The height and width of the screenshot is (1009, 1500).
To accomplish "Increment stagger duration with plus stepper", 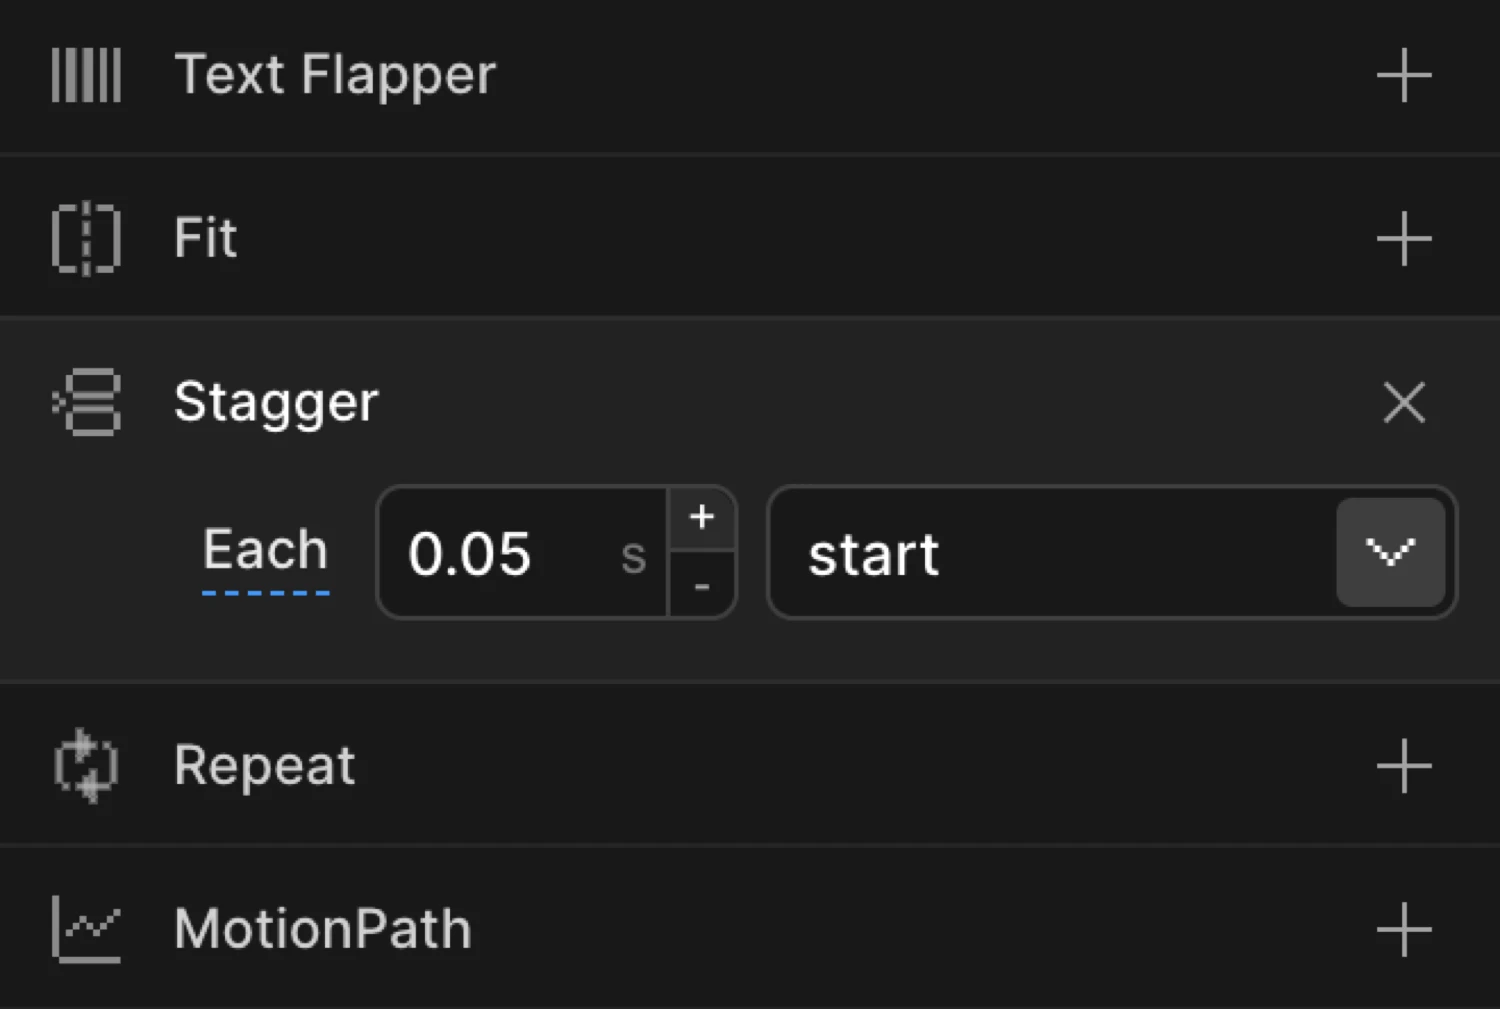I will pyautogui.click(x=701, y=518).
